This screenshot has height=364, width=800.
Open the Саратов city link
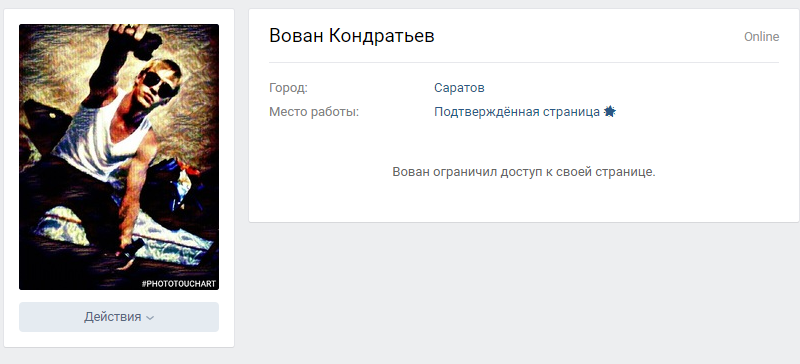[x=459, y=88]
